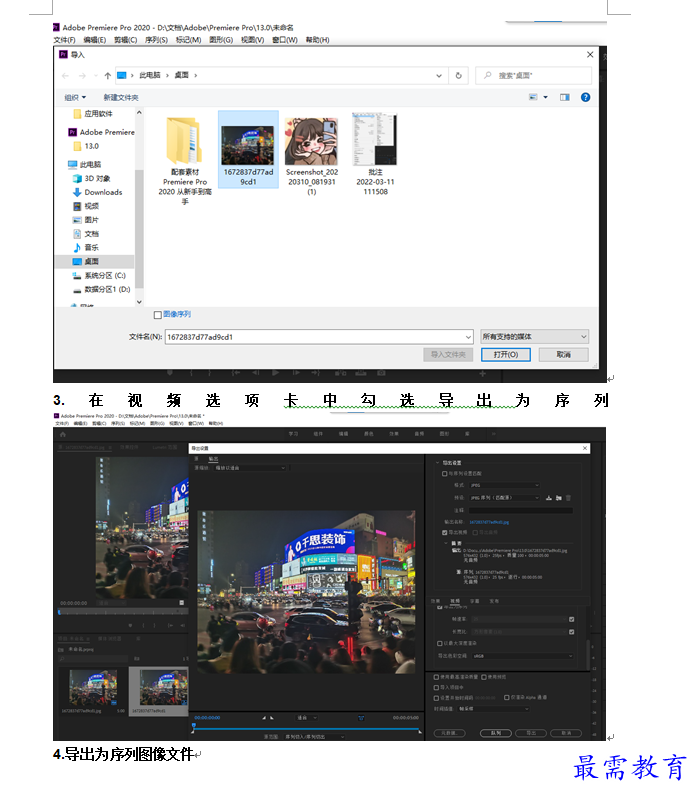Toggle the preview pane icon in the import dialog

click(x=565, y=97)
